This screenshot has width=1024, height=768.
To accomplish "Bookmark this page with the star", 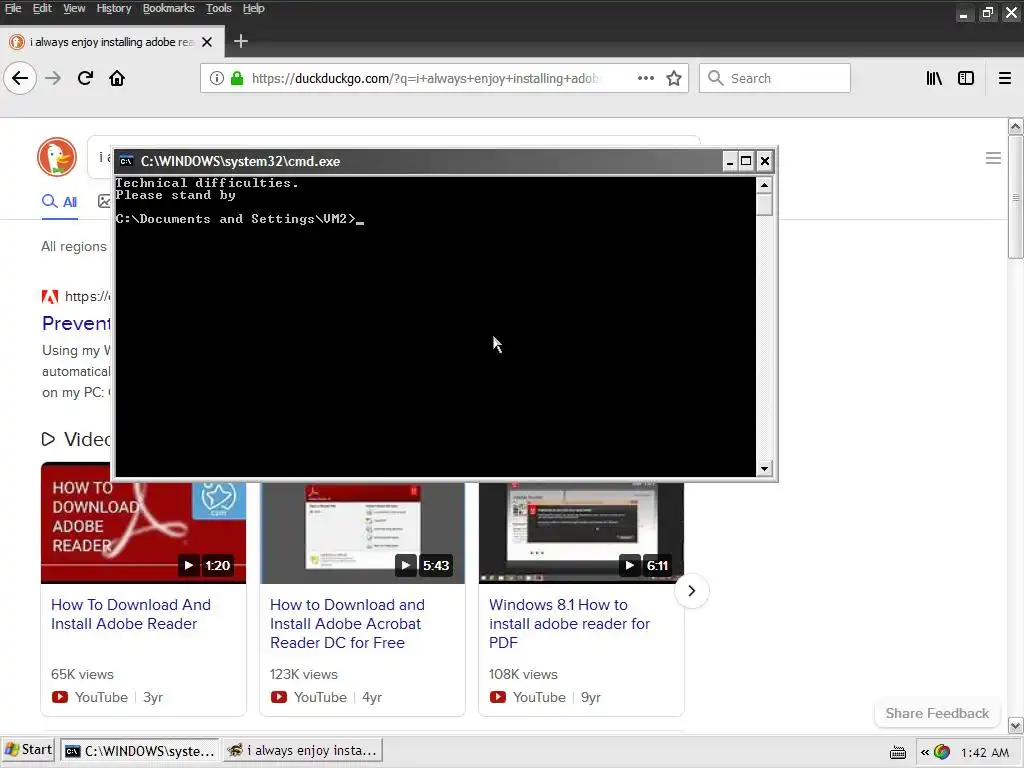I will pos(674,78).
